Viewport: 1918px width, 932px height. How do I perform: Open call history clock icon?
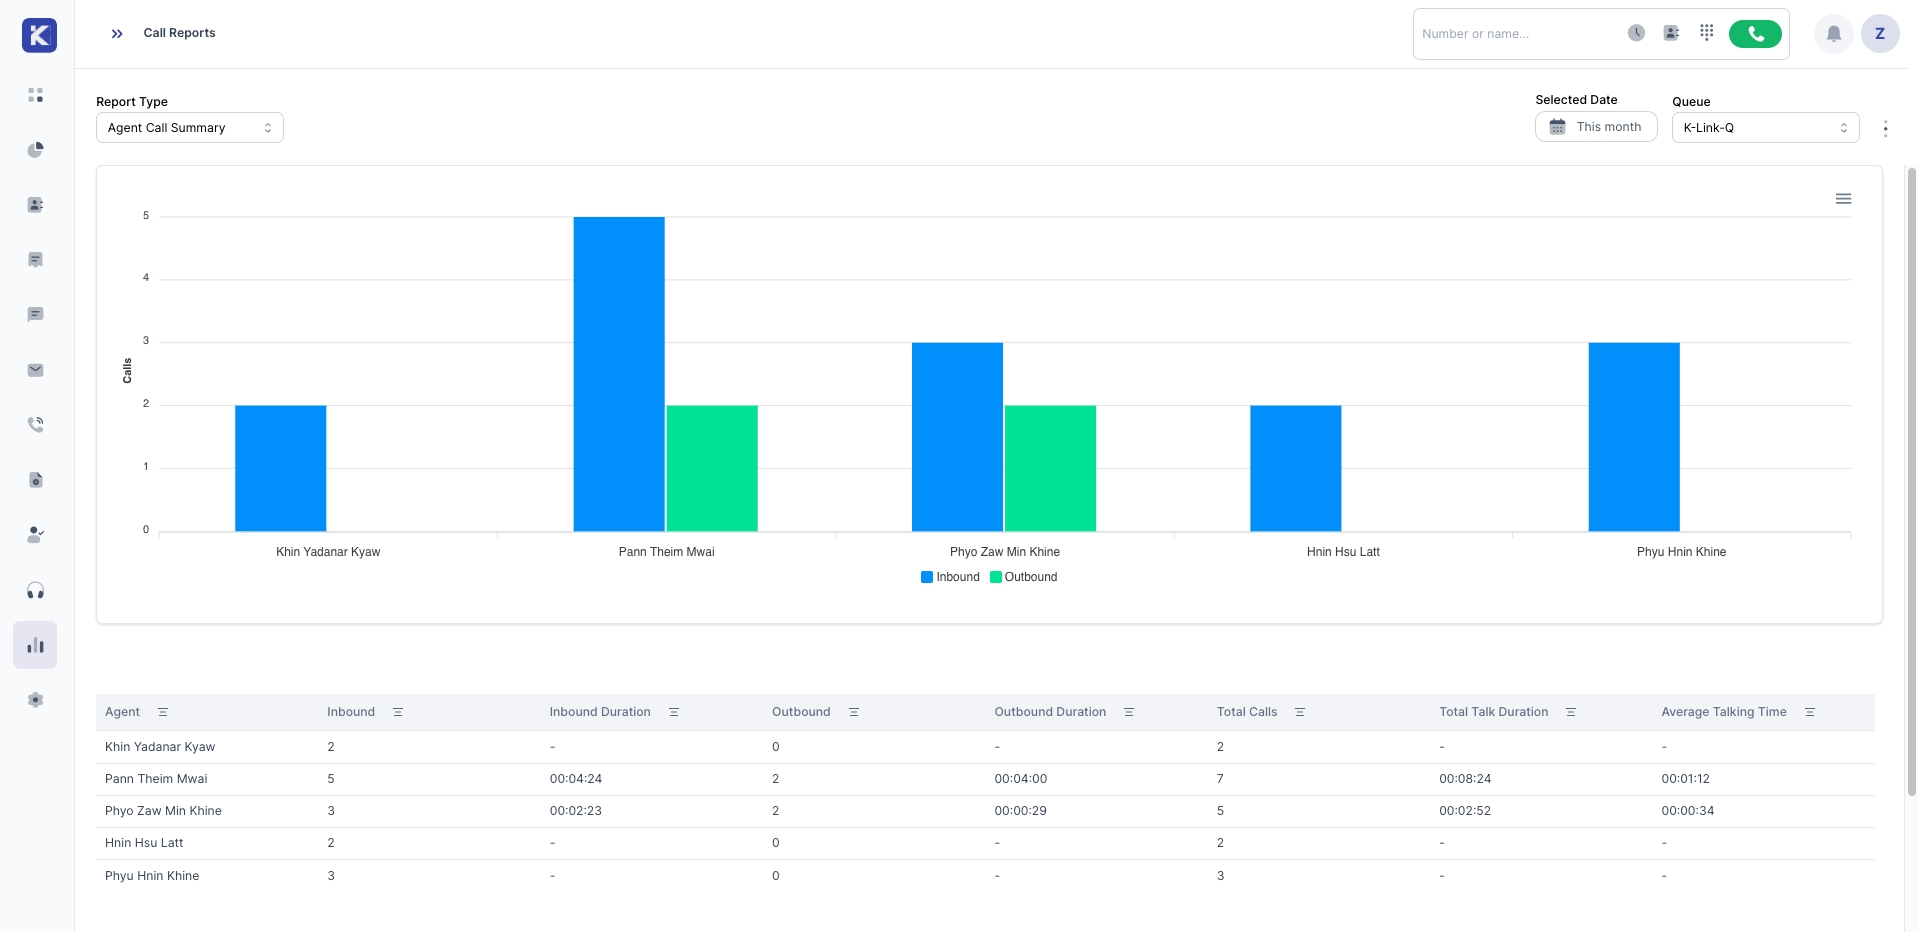(x=1636, y=33)
